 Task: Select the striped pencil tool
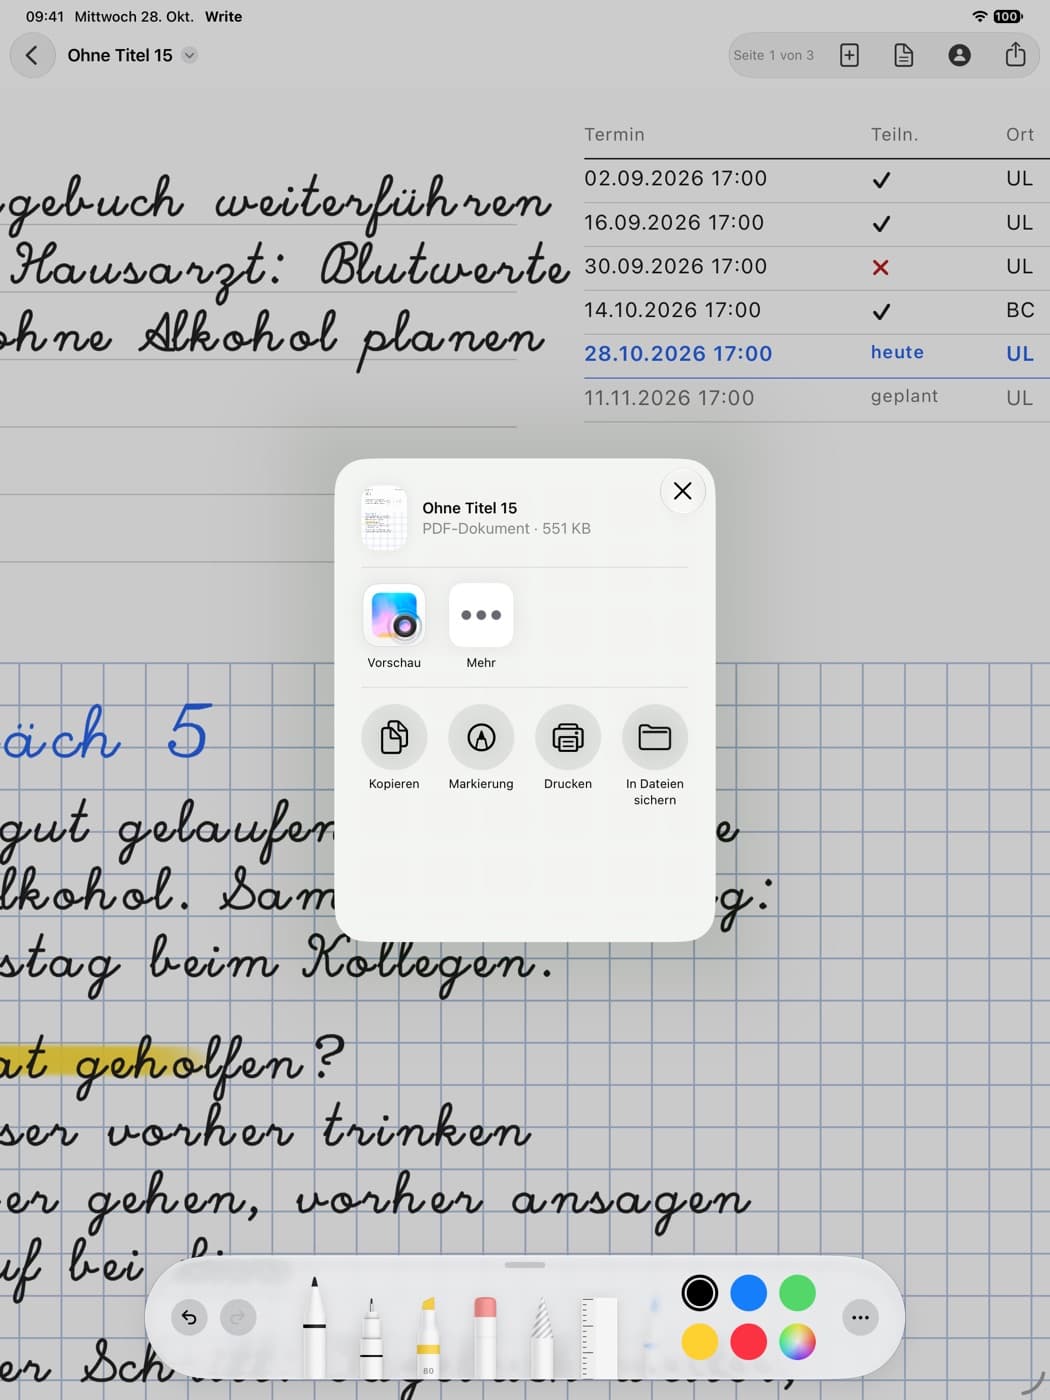(542, 1336)
